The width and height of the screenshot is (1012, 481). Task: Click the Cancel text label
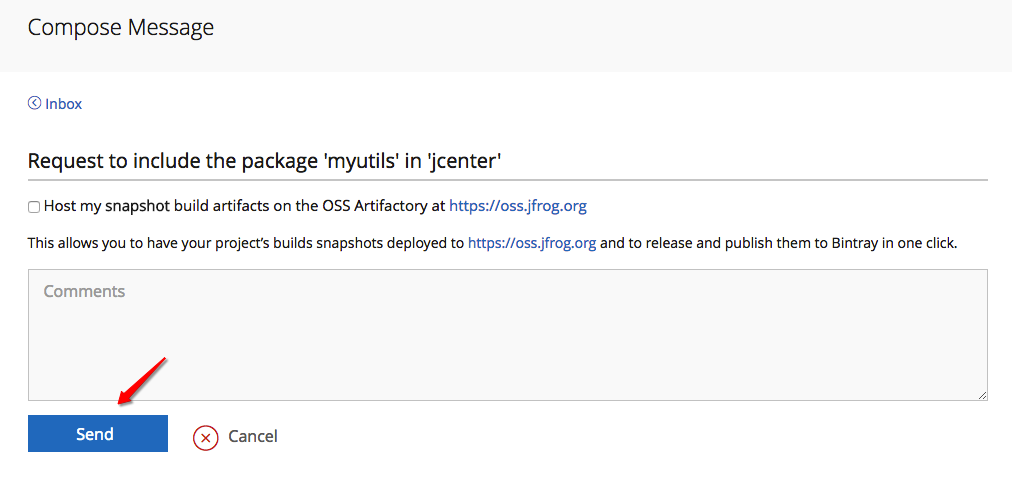253,436
